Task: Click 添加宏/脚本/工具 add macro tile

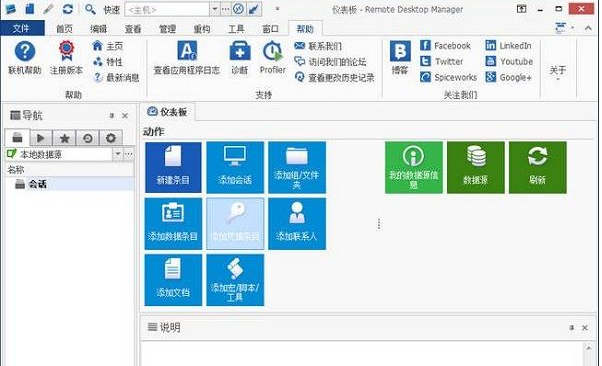Action: pos(235,280)
